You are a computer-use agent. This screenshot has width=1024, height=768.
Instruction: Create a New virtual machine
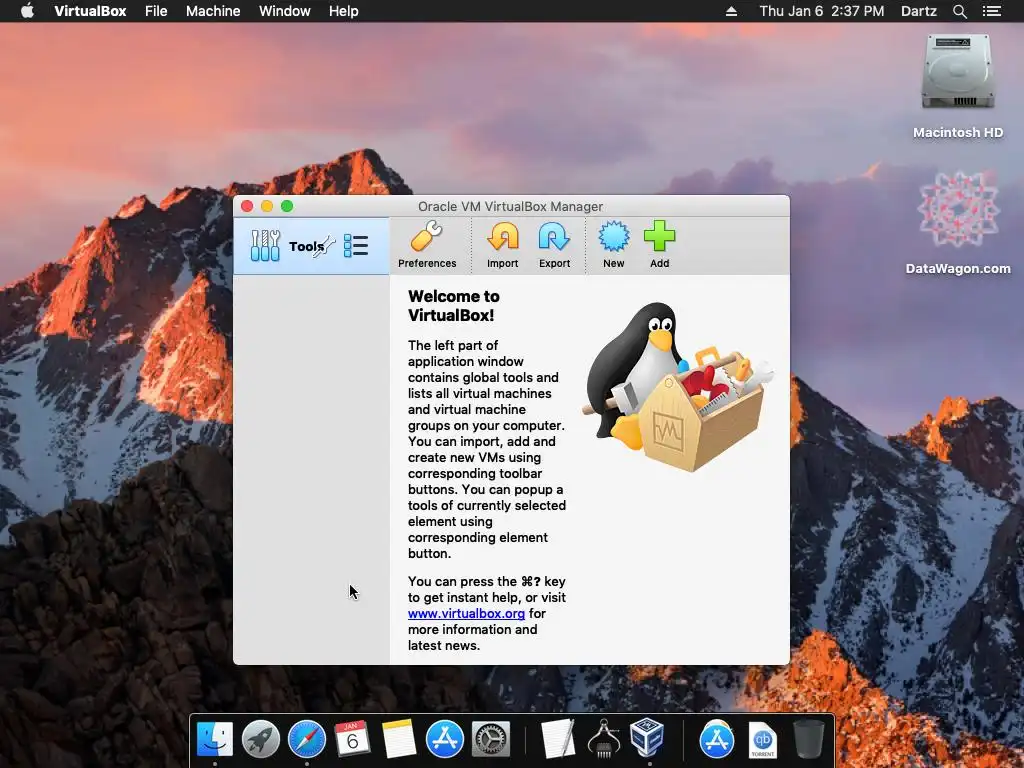click(613, 246)
